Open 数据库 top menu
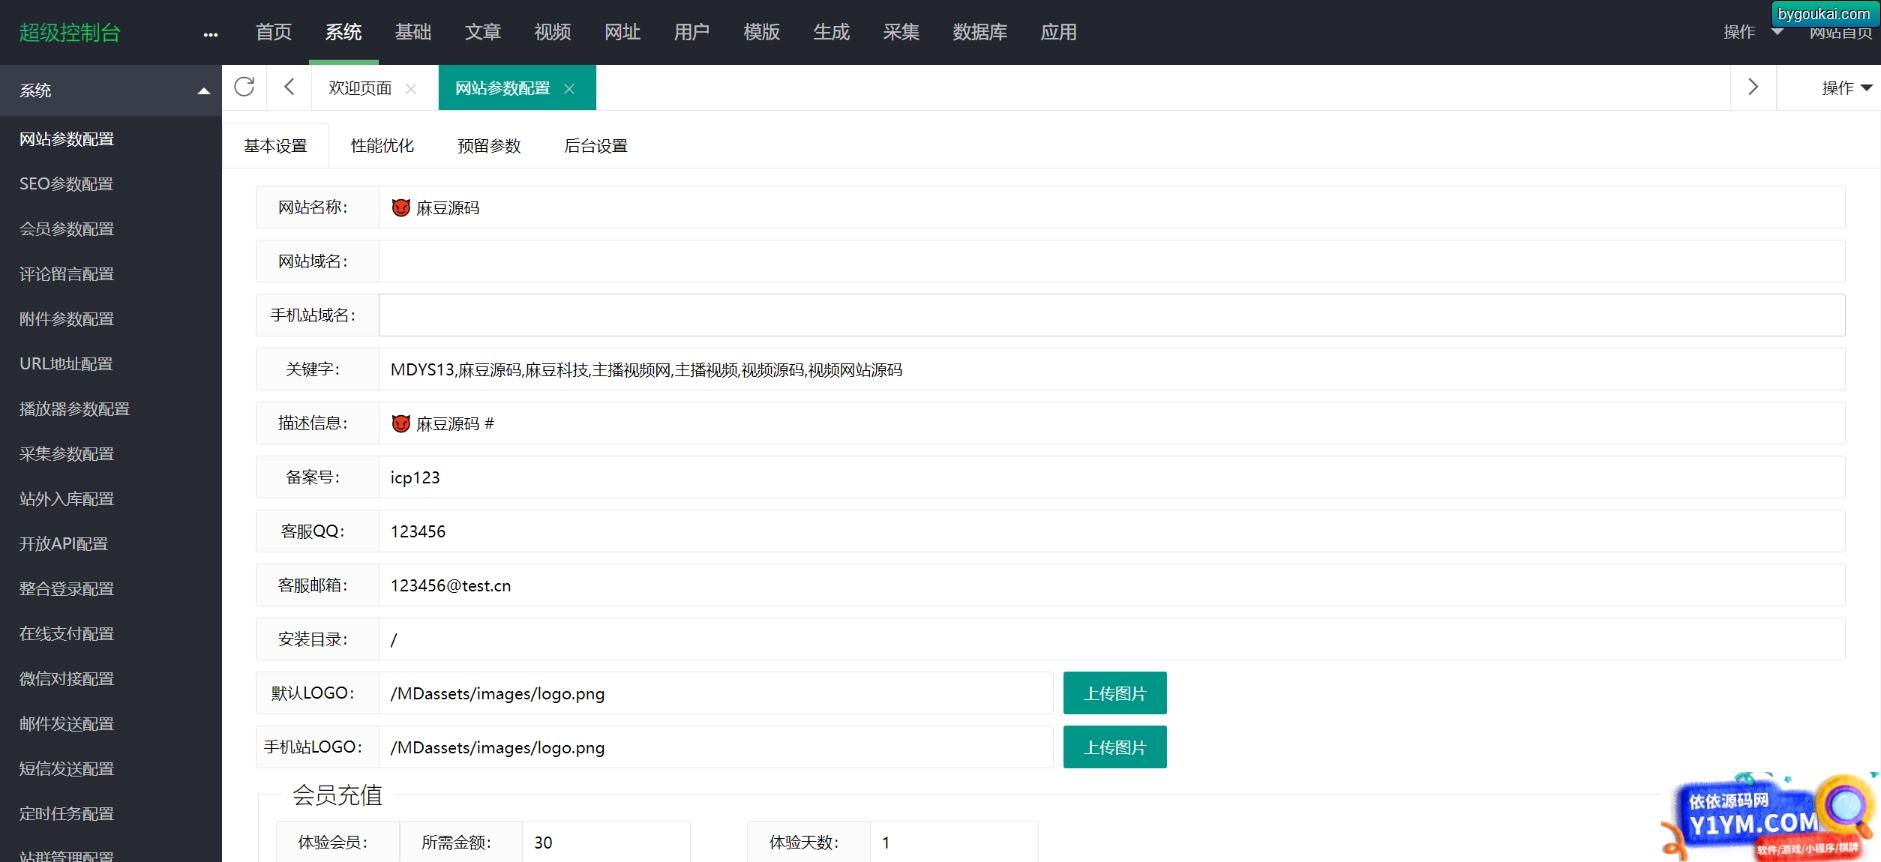 (980, 32)
